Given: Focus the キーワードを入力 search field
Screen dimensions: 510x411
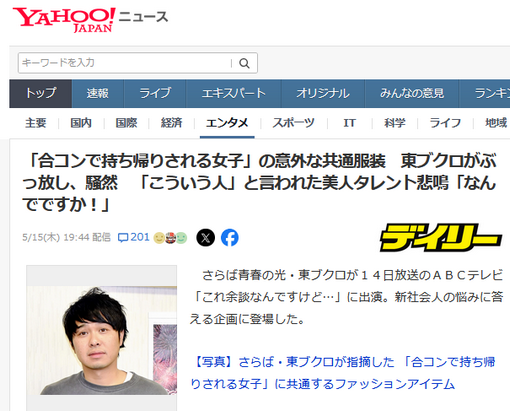Looking at the screenshot, I should [x=125, y=63].
